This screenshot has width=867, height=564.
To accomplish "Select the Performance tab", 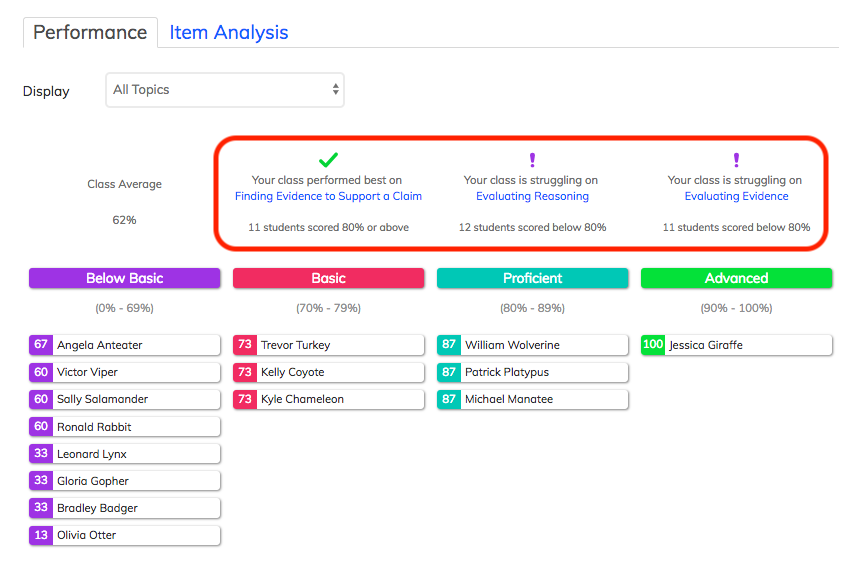I will coord(90,33).
